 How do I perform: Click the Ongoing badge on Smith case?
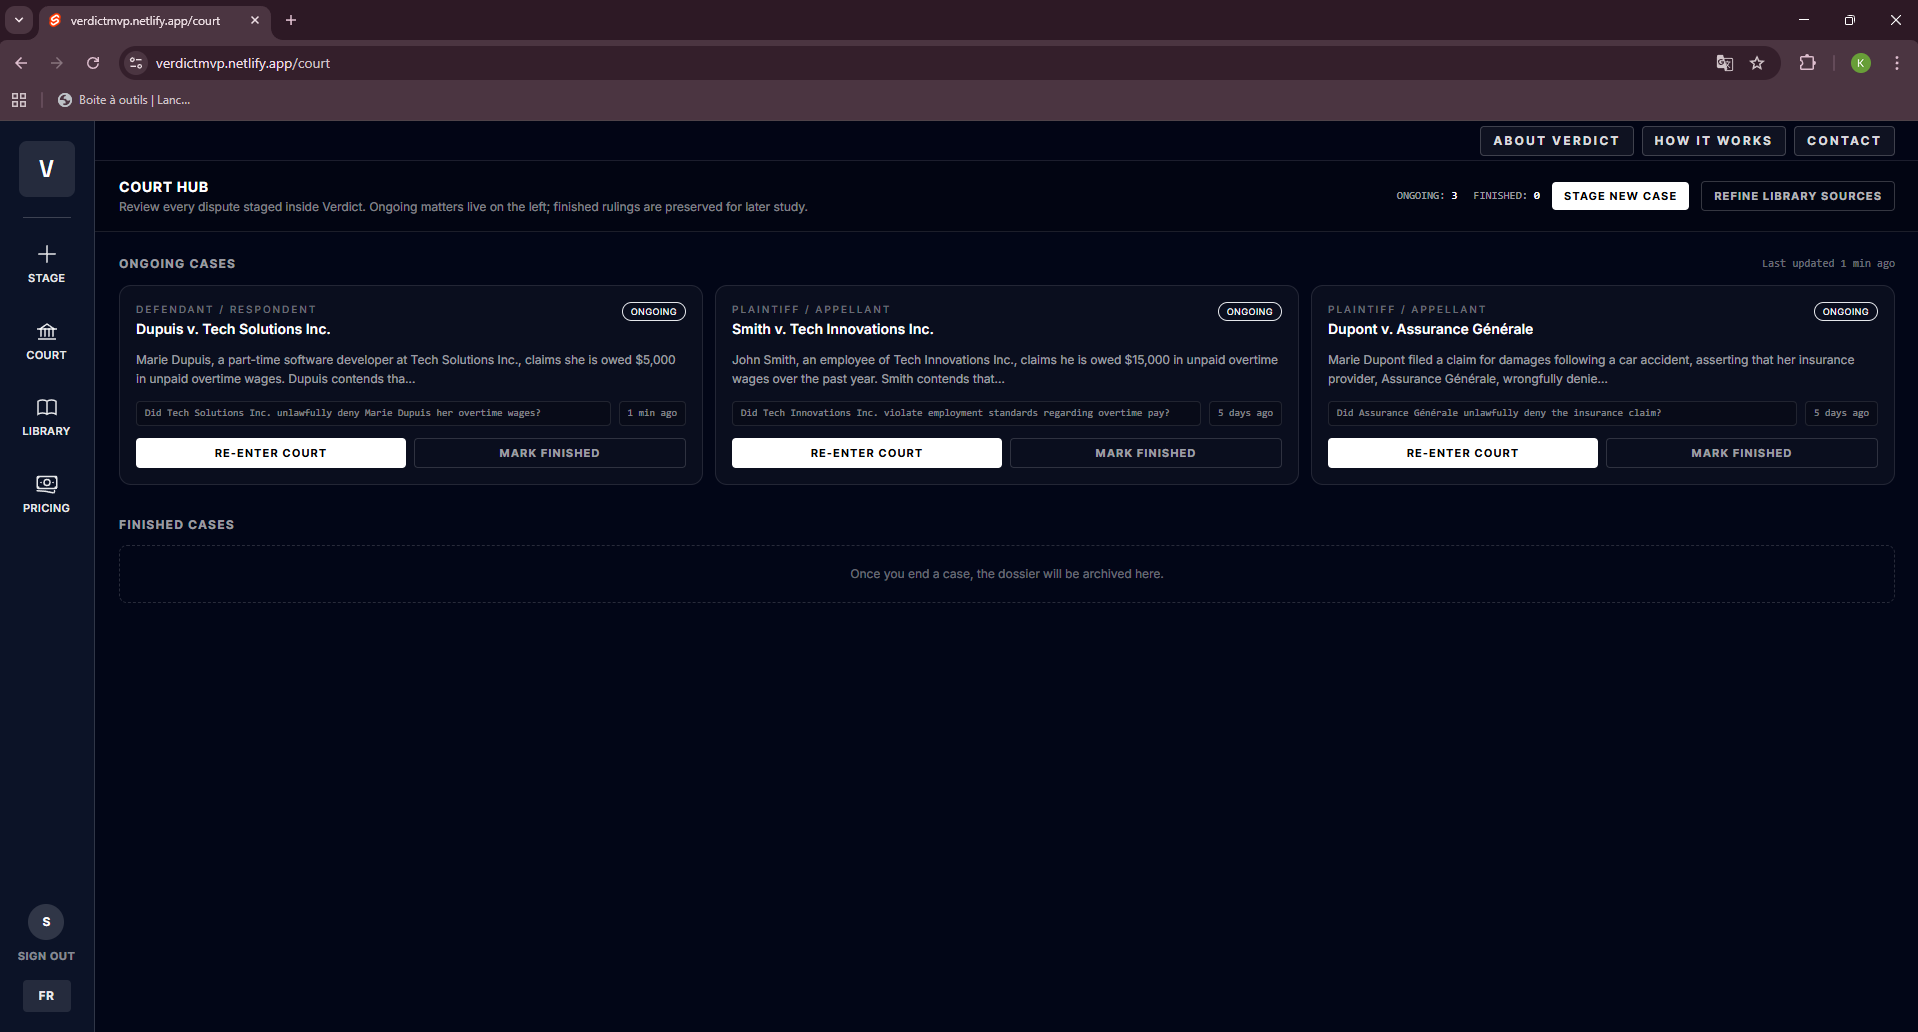[1250, 312]
